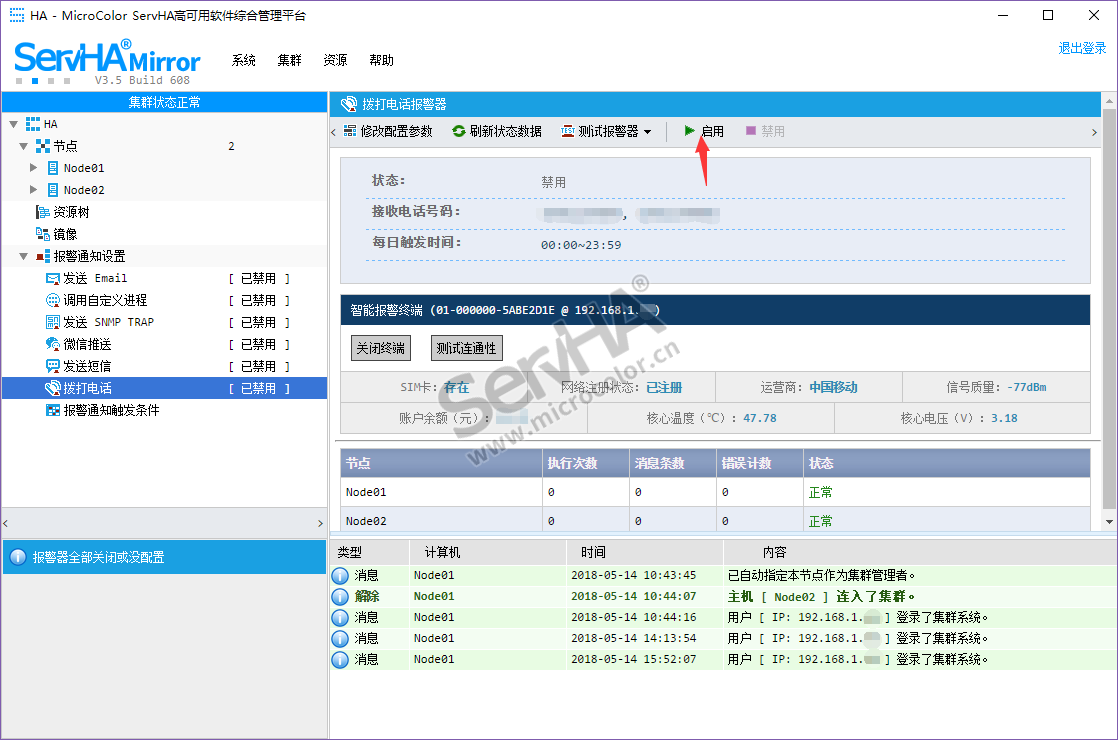Select 发送 Email alarm setting

pos(95,278)
